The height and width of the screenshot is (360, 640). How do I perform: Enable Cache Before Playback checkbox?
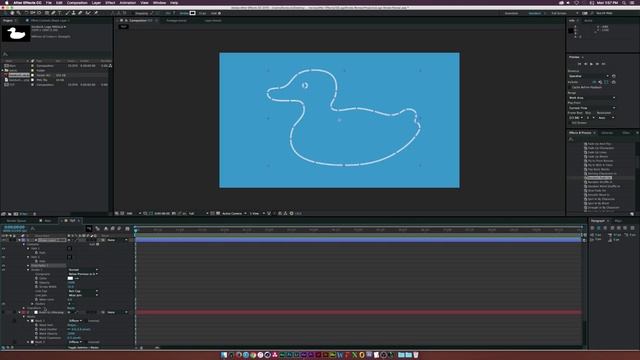click(x=570, y=87)
